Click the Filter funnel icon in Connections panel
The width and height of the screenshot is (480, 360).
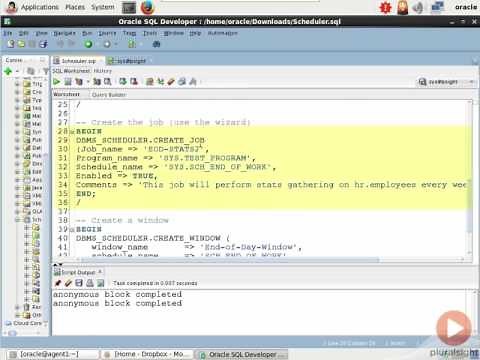(x=46, y=71)
